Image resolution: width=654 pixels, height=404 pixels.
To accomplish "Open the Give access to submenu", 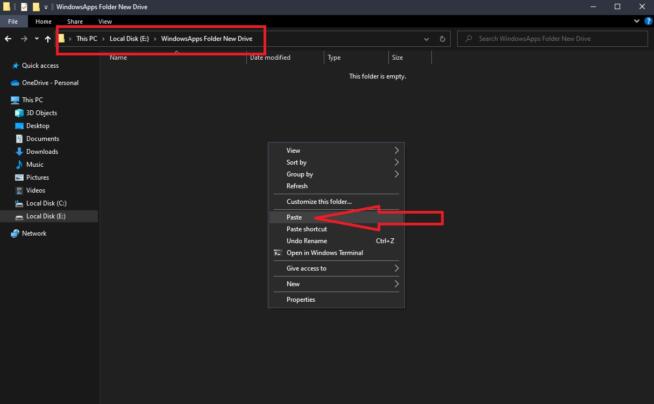I will pos(336,268).
